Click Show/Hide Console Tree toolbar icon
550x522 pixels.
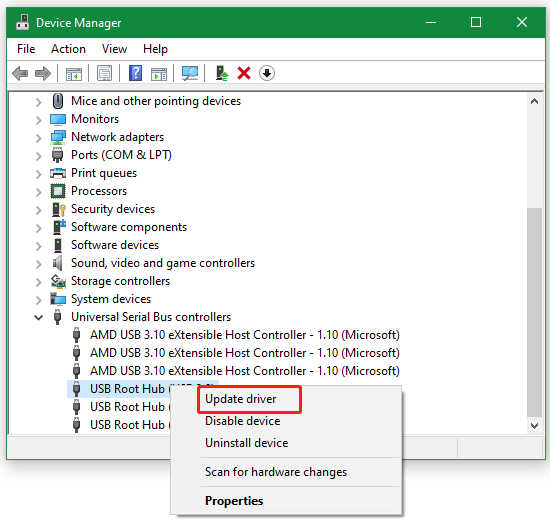tap(74, 74)
